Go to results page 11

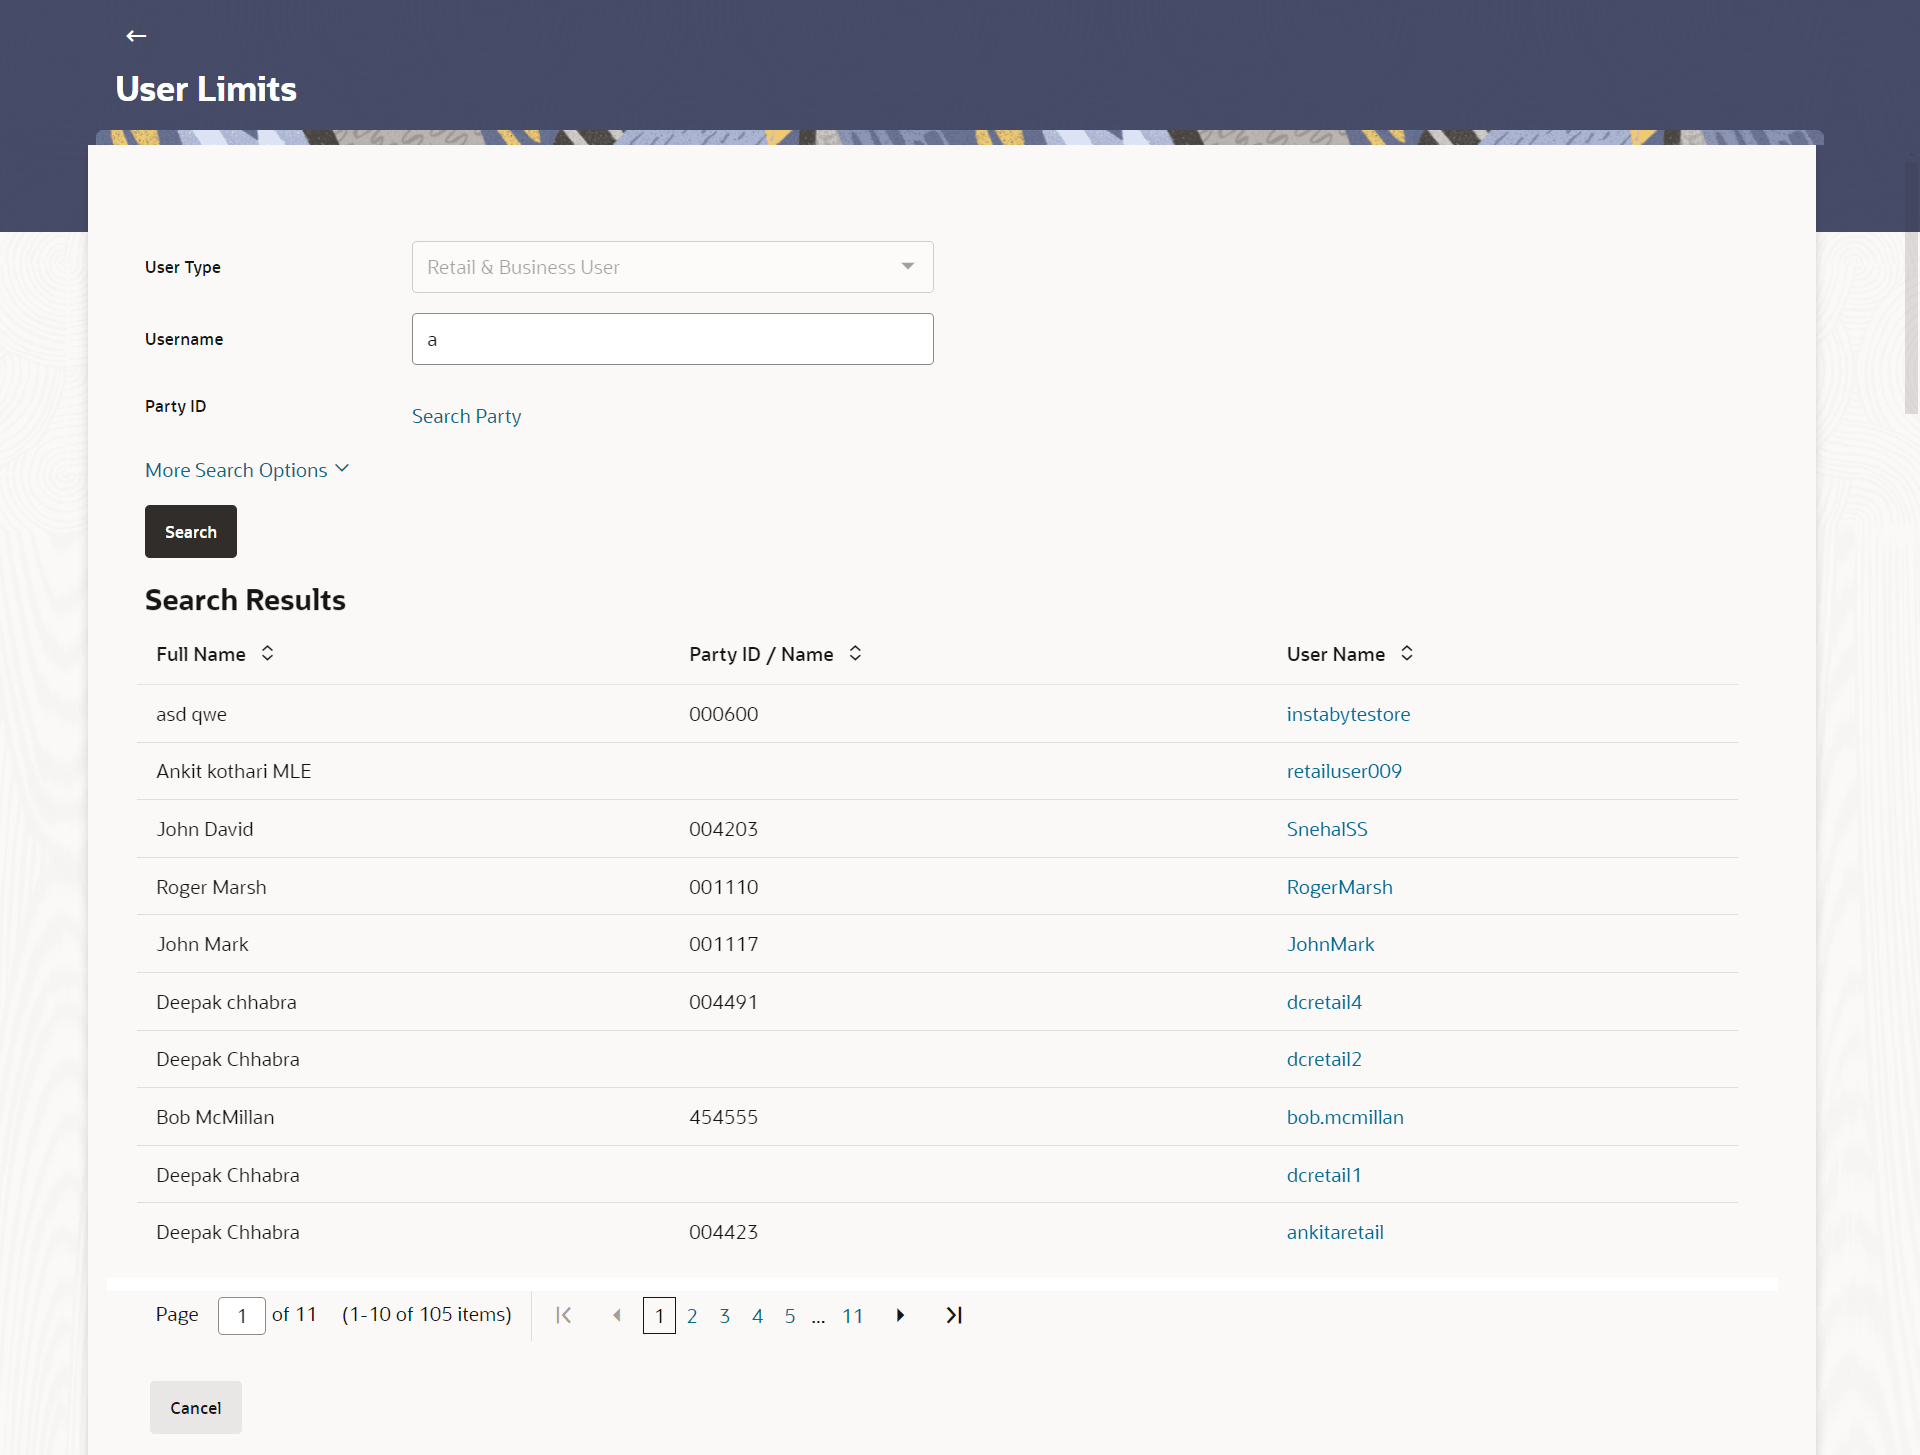coord(852,1316)
